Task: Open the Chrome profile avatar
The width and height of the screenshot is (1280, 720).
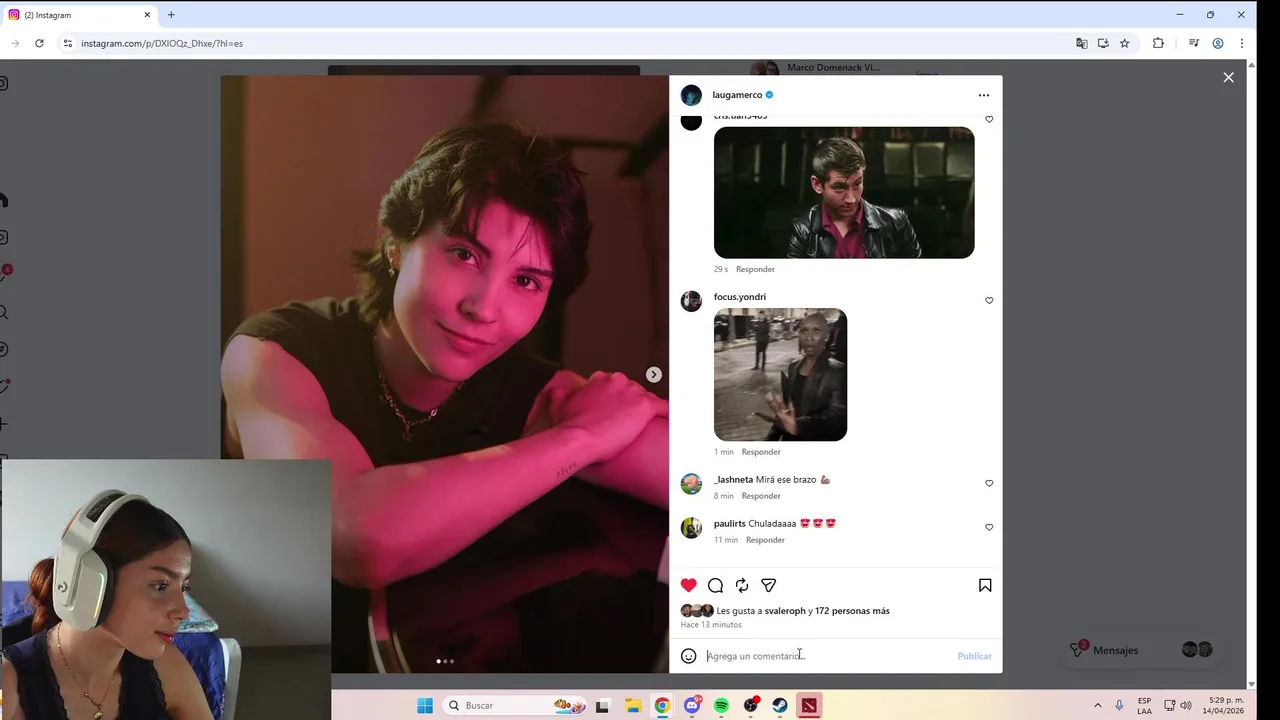Action: pos(1218,43)
